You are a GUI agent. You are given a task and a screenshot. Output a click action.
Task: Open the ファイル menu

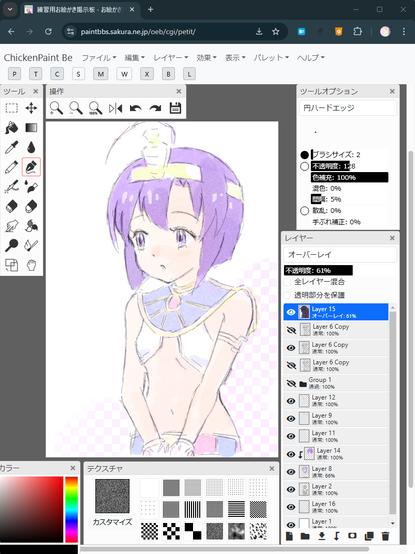(99, 58)
